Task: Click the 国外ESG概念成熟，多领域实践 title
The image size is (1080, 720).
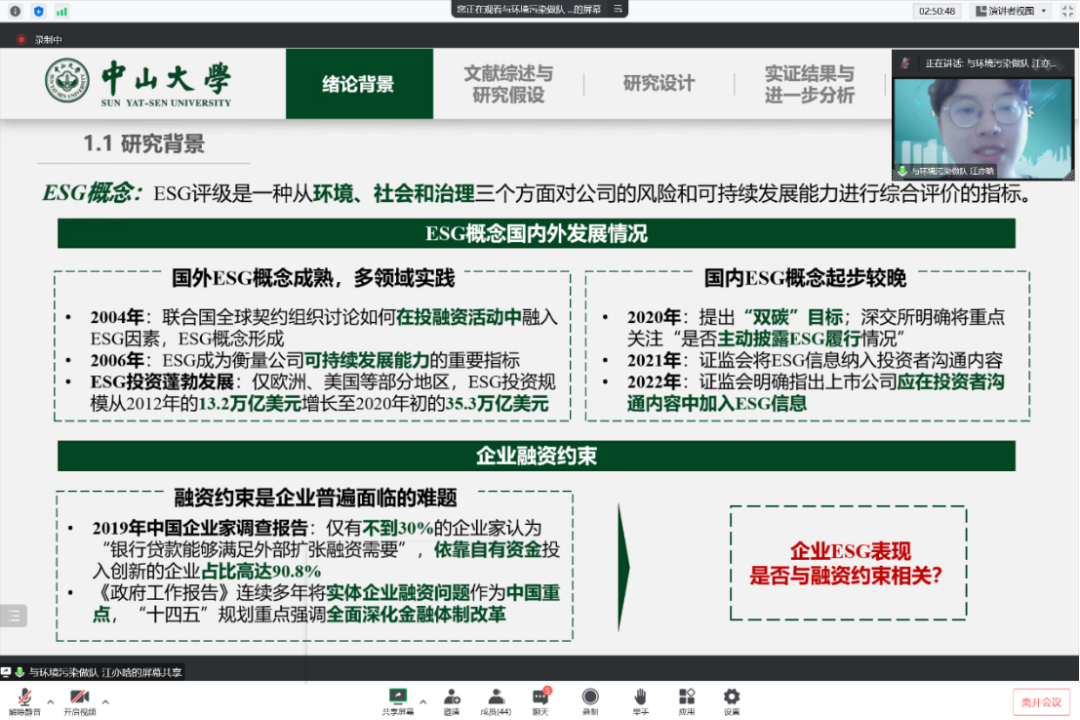Action: click(313, 278)
